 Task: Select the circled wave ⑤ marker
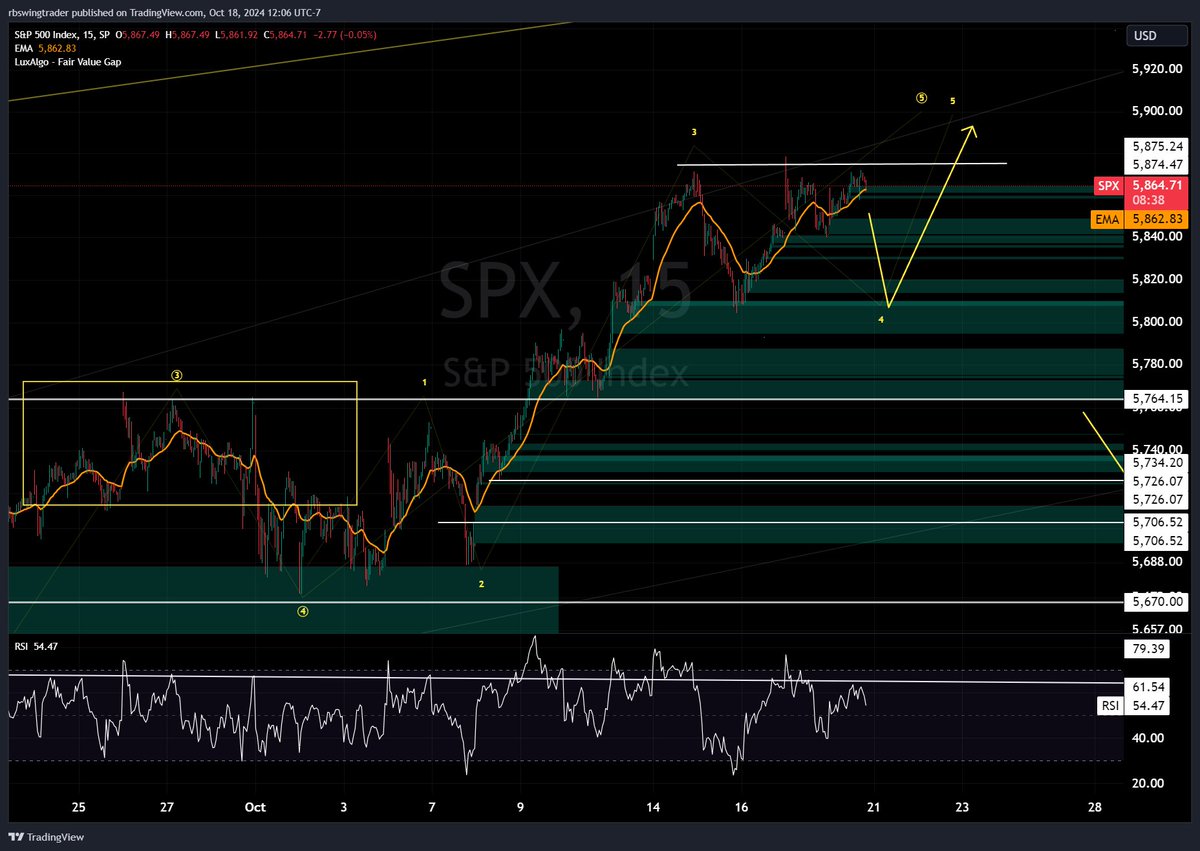click(x=921, y=98)
